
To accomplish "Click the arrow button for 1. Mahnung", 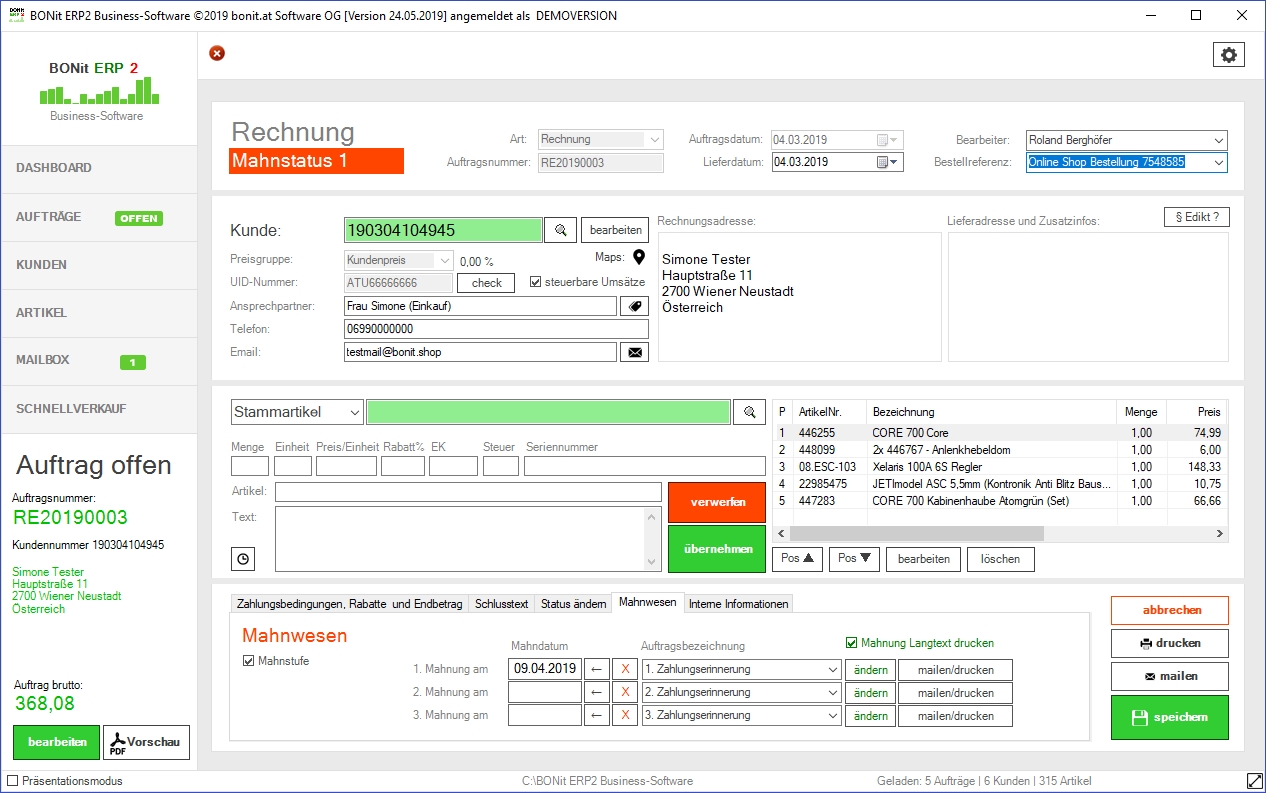I will 596,669.
